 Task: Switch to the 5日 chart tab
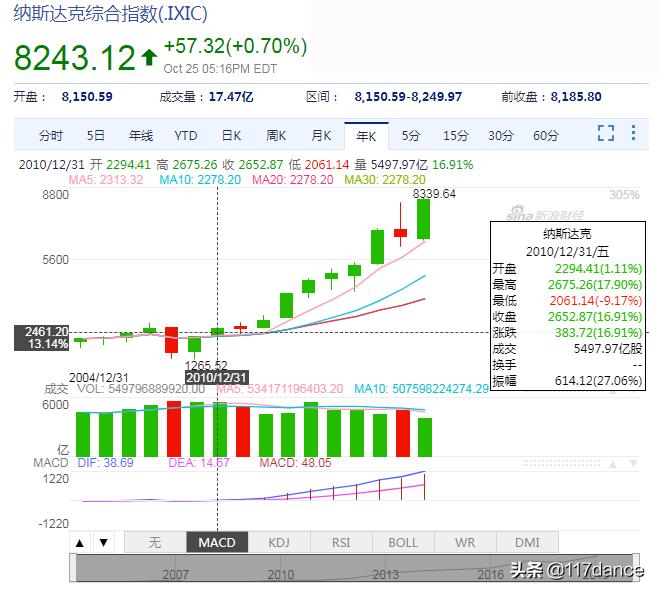(95, 136)
